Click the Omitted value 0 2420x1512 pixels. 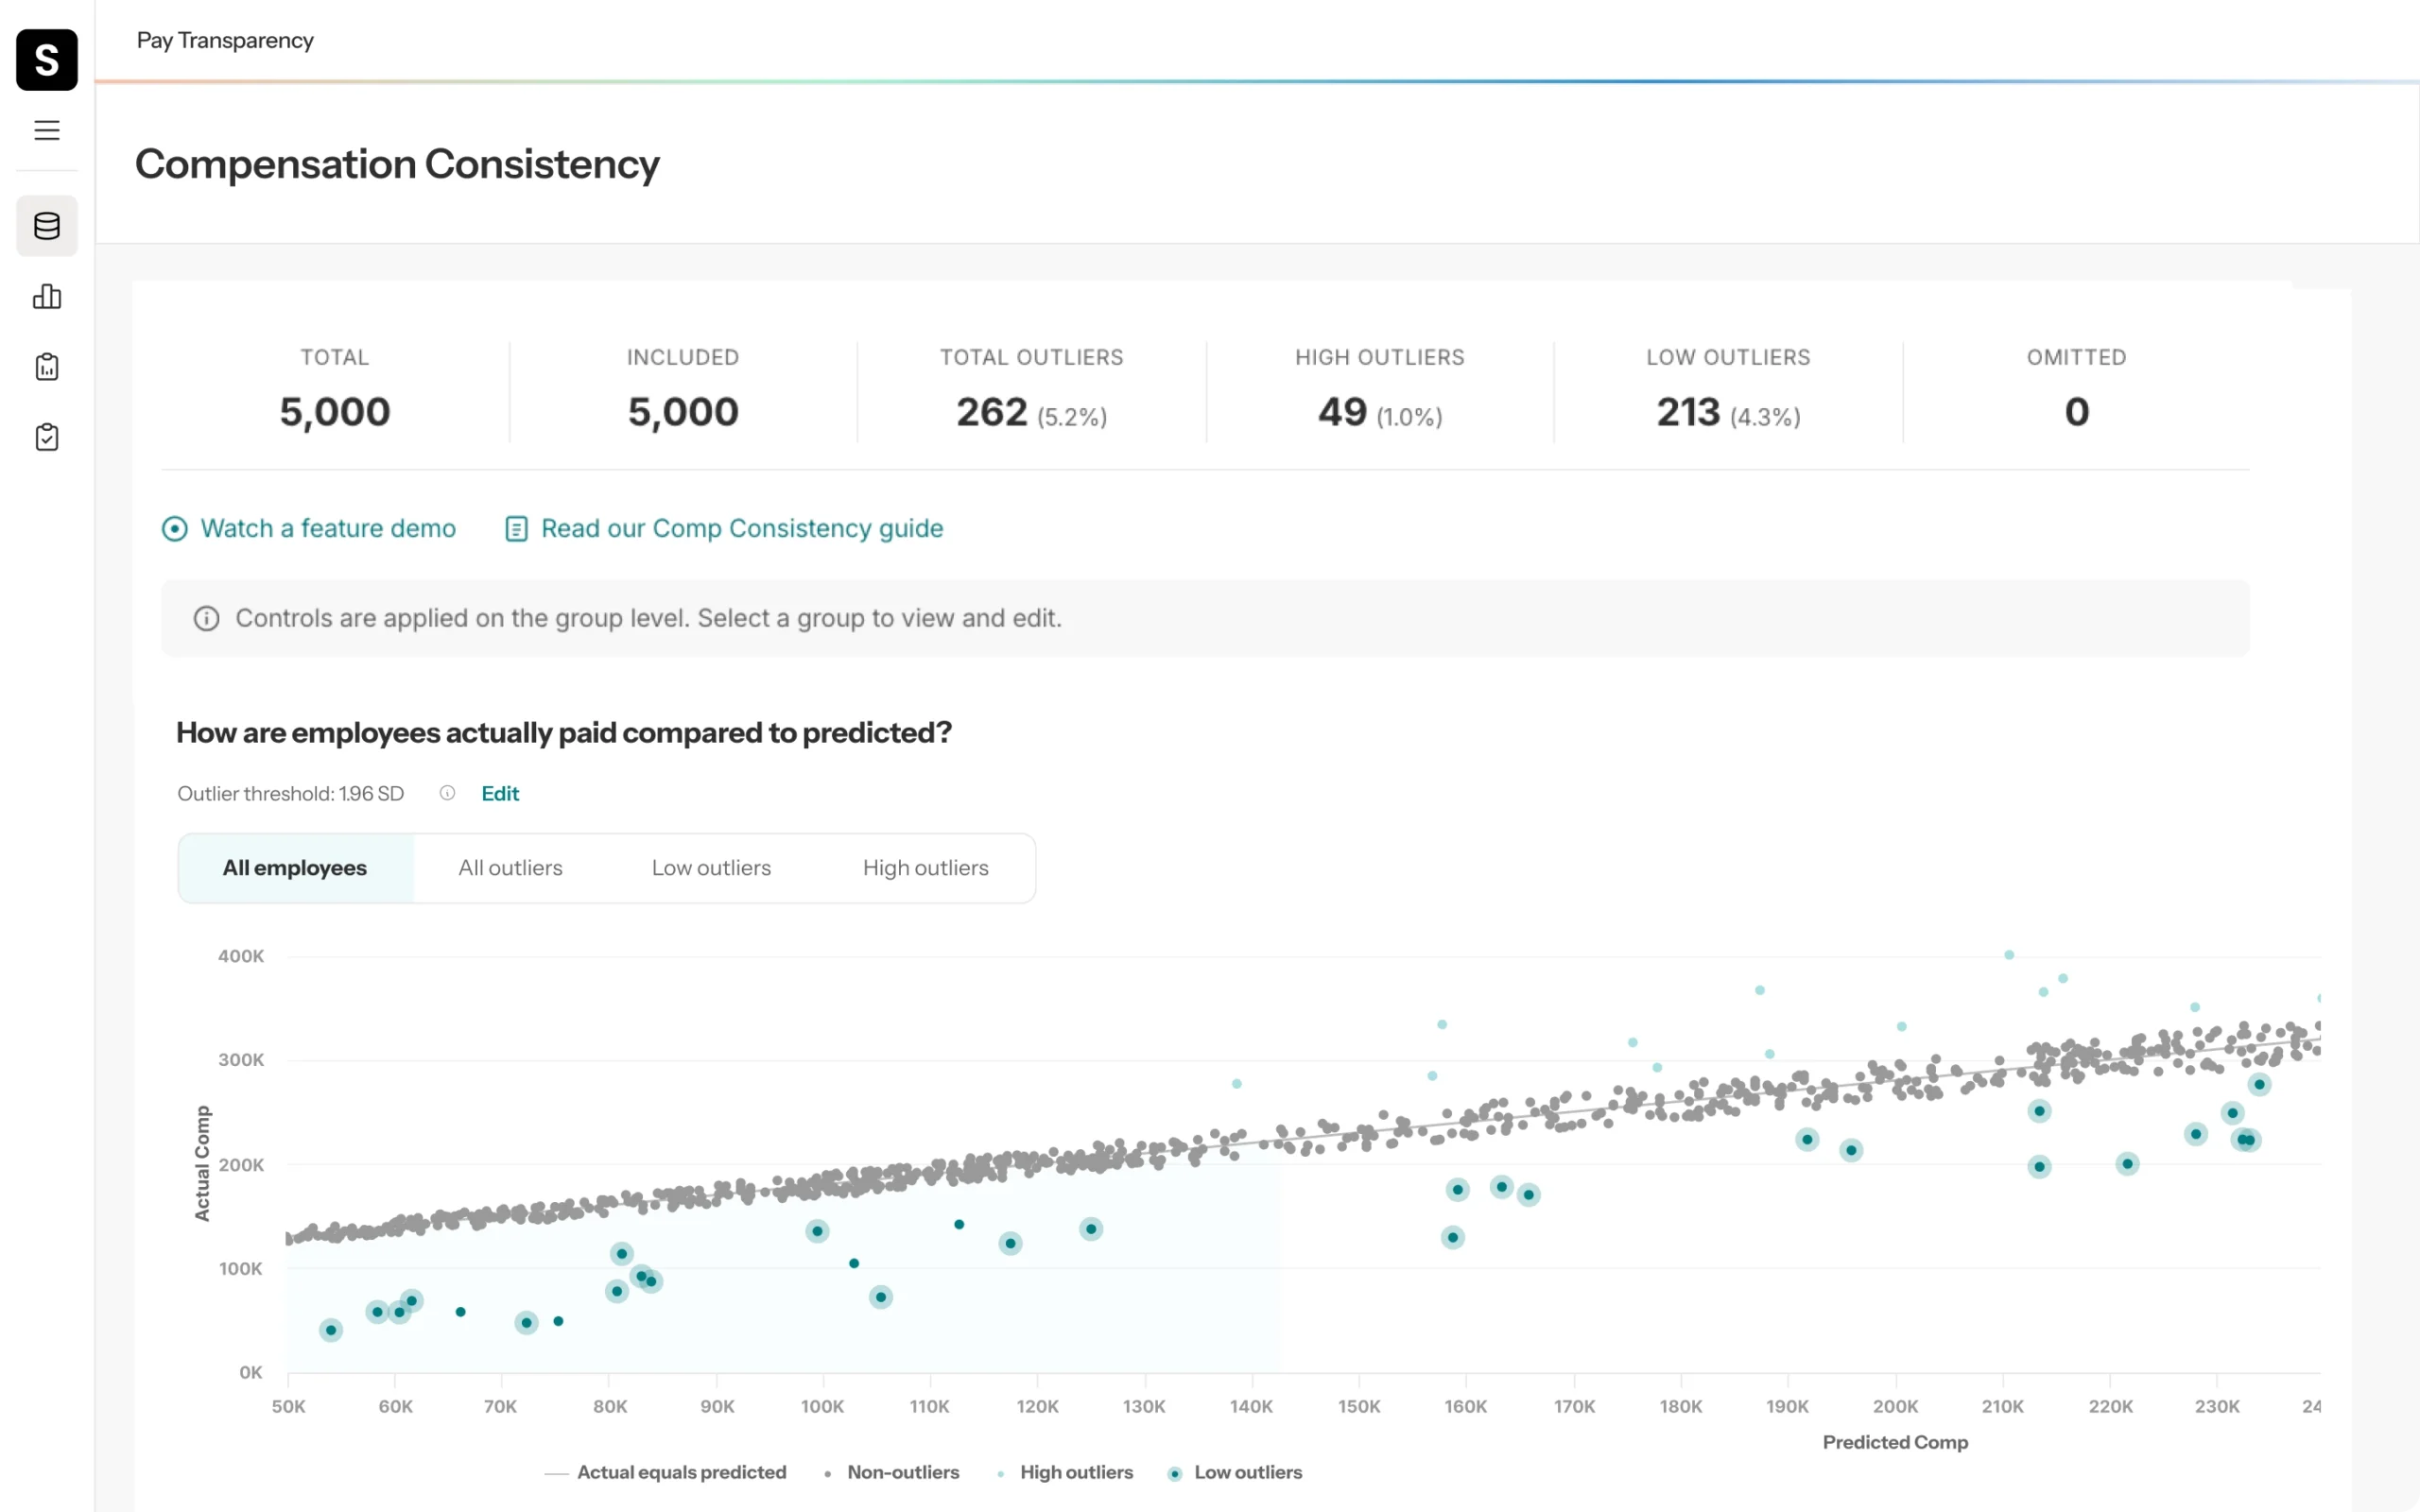pos(2077,412)
